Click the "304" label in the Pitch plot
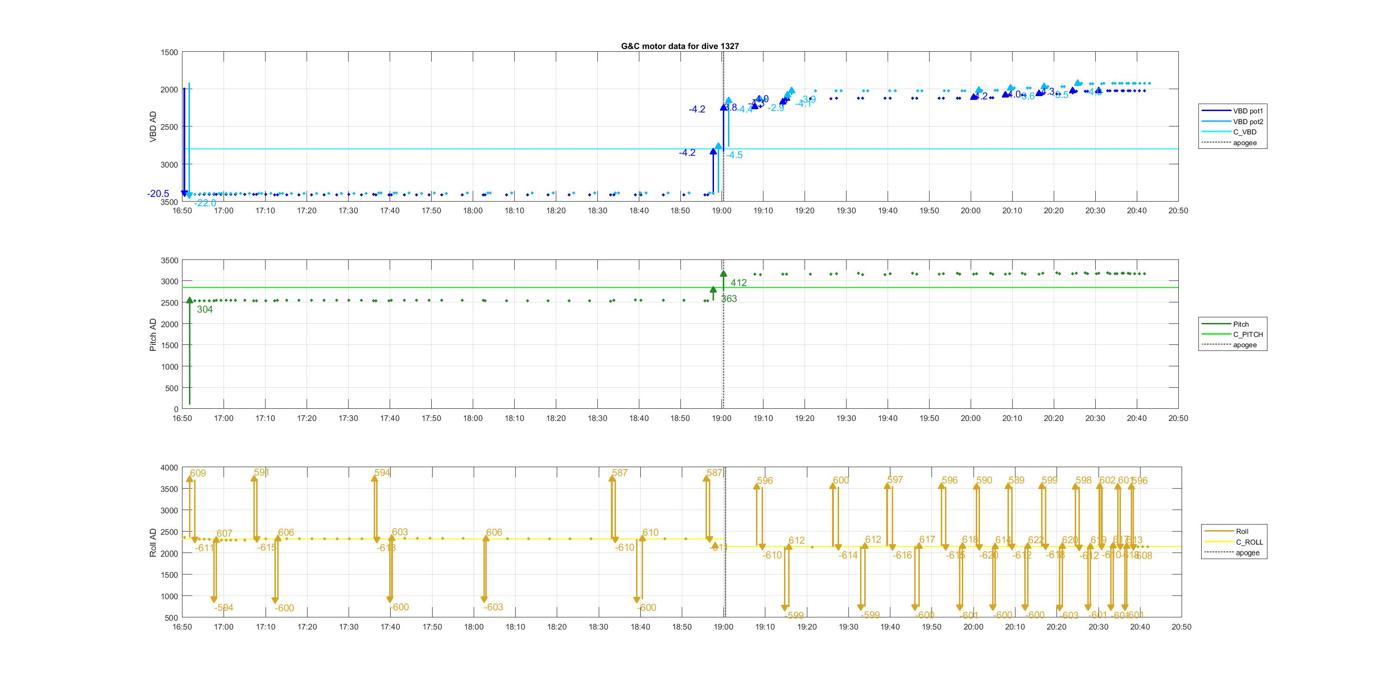 point(204,310)
